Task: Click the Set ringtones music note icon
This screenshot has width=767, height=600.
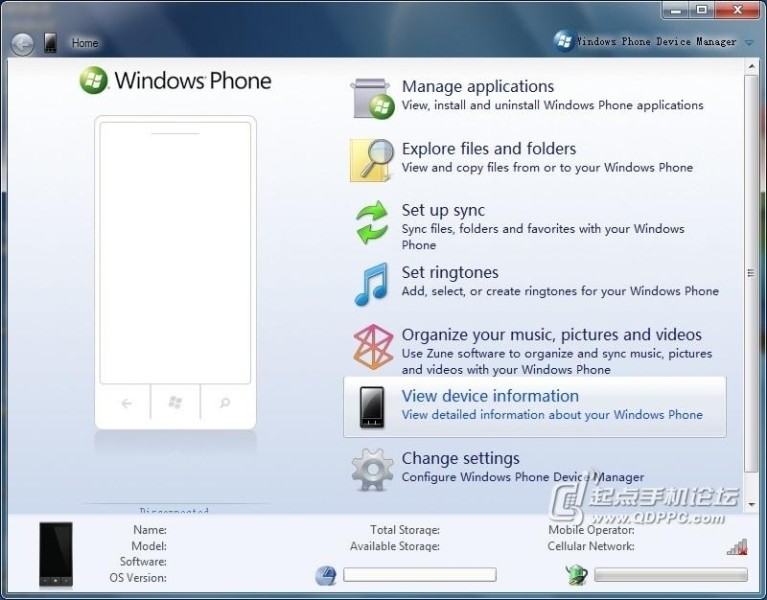Action: coord(371,284)
